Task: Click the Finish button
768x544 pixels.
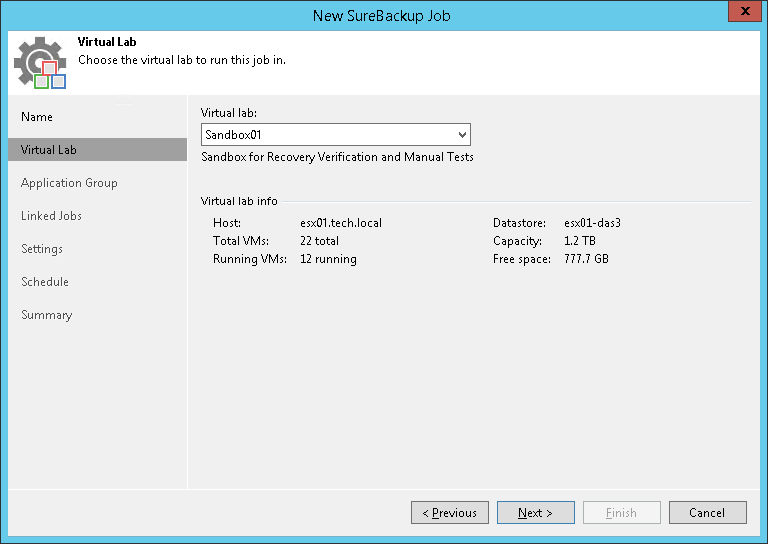Action: pos(621,513)
